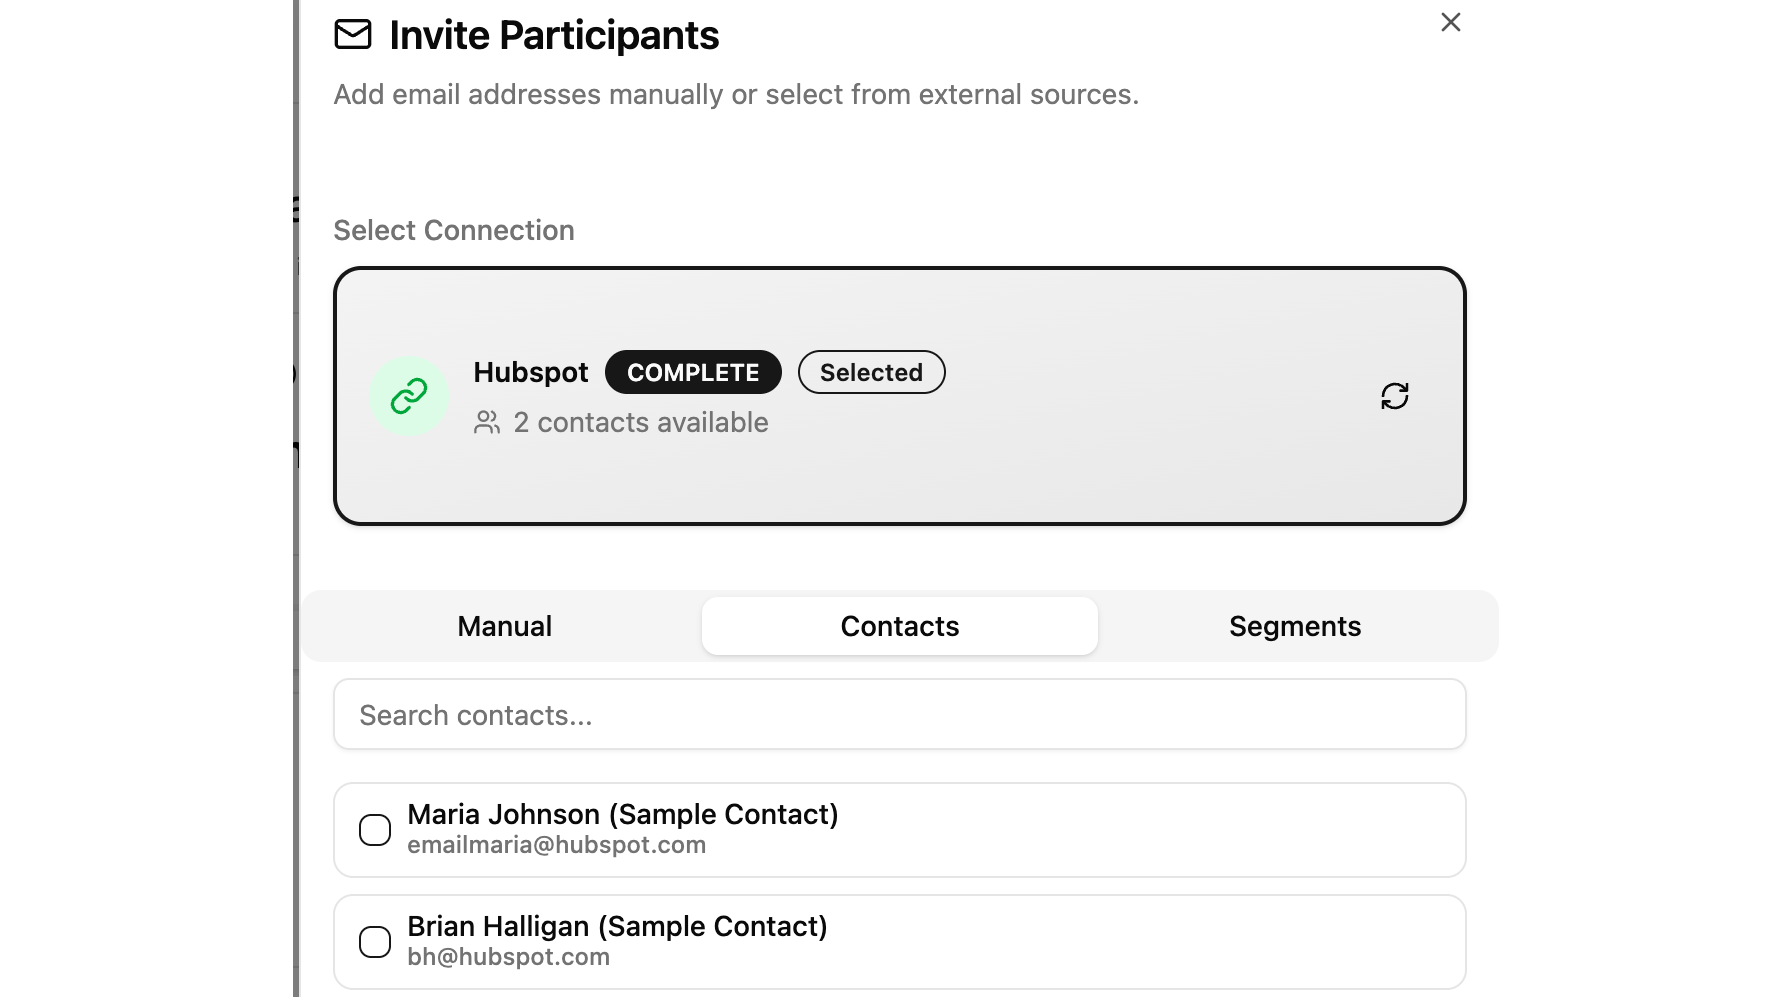1774x997 pixels.
Task: Click the green Hubspot link icon
Action: 409,397
